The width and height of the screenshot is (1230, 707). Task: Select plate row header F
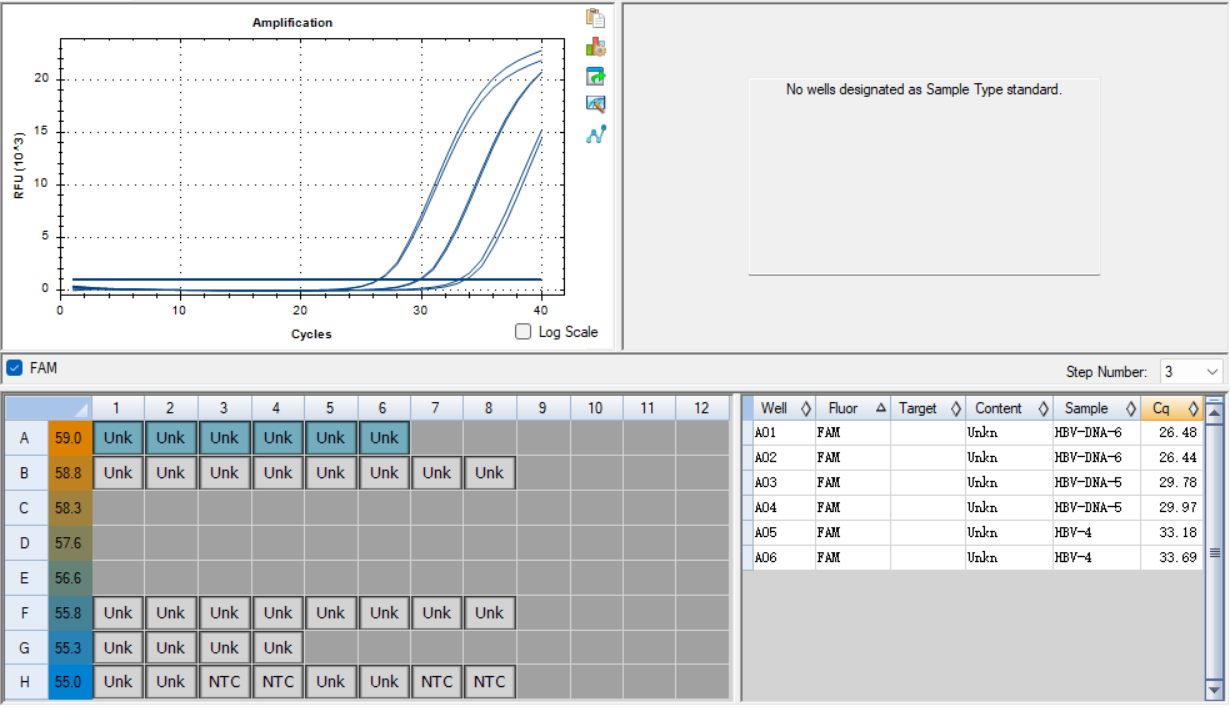(x=25, y=613)
